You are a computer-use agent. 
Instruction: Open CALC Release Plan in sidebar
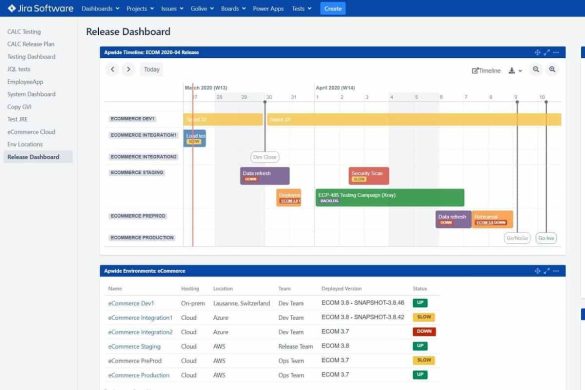point(31,44)
